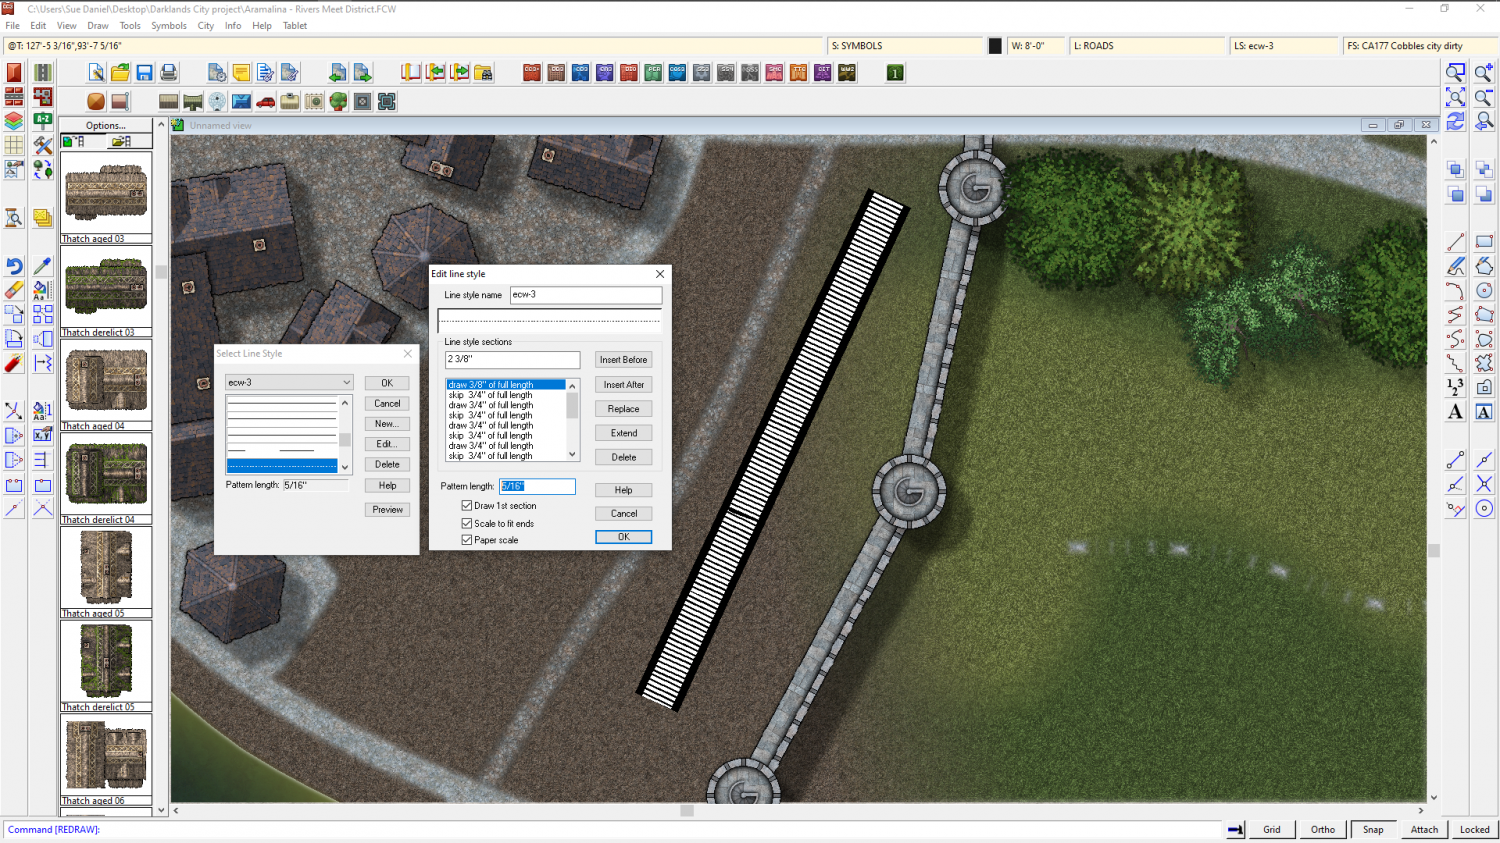The height and width of the screenshot is (843, 1500).
Task: Select the Erase tool
Action: [14, 290]
